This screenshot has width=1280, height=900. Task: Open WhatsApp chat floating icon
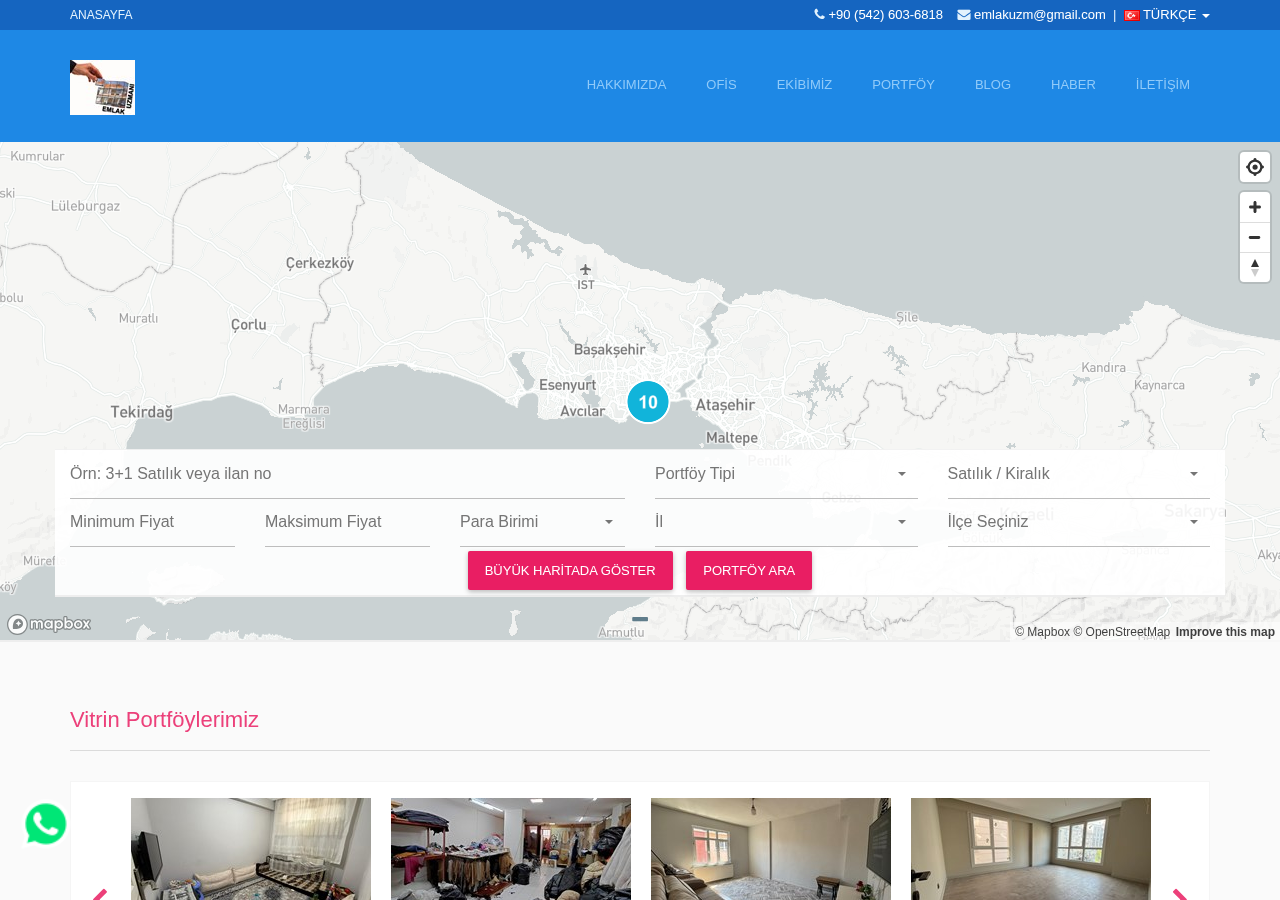46,824
